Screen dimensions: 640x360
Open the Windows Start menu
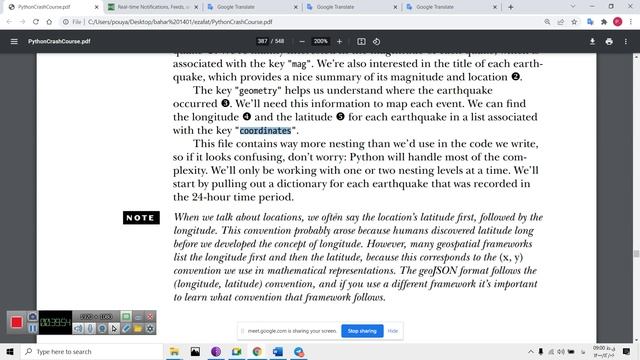[10, 351]
